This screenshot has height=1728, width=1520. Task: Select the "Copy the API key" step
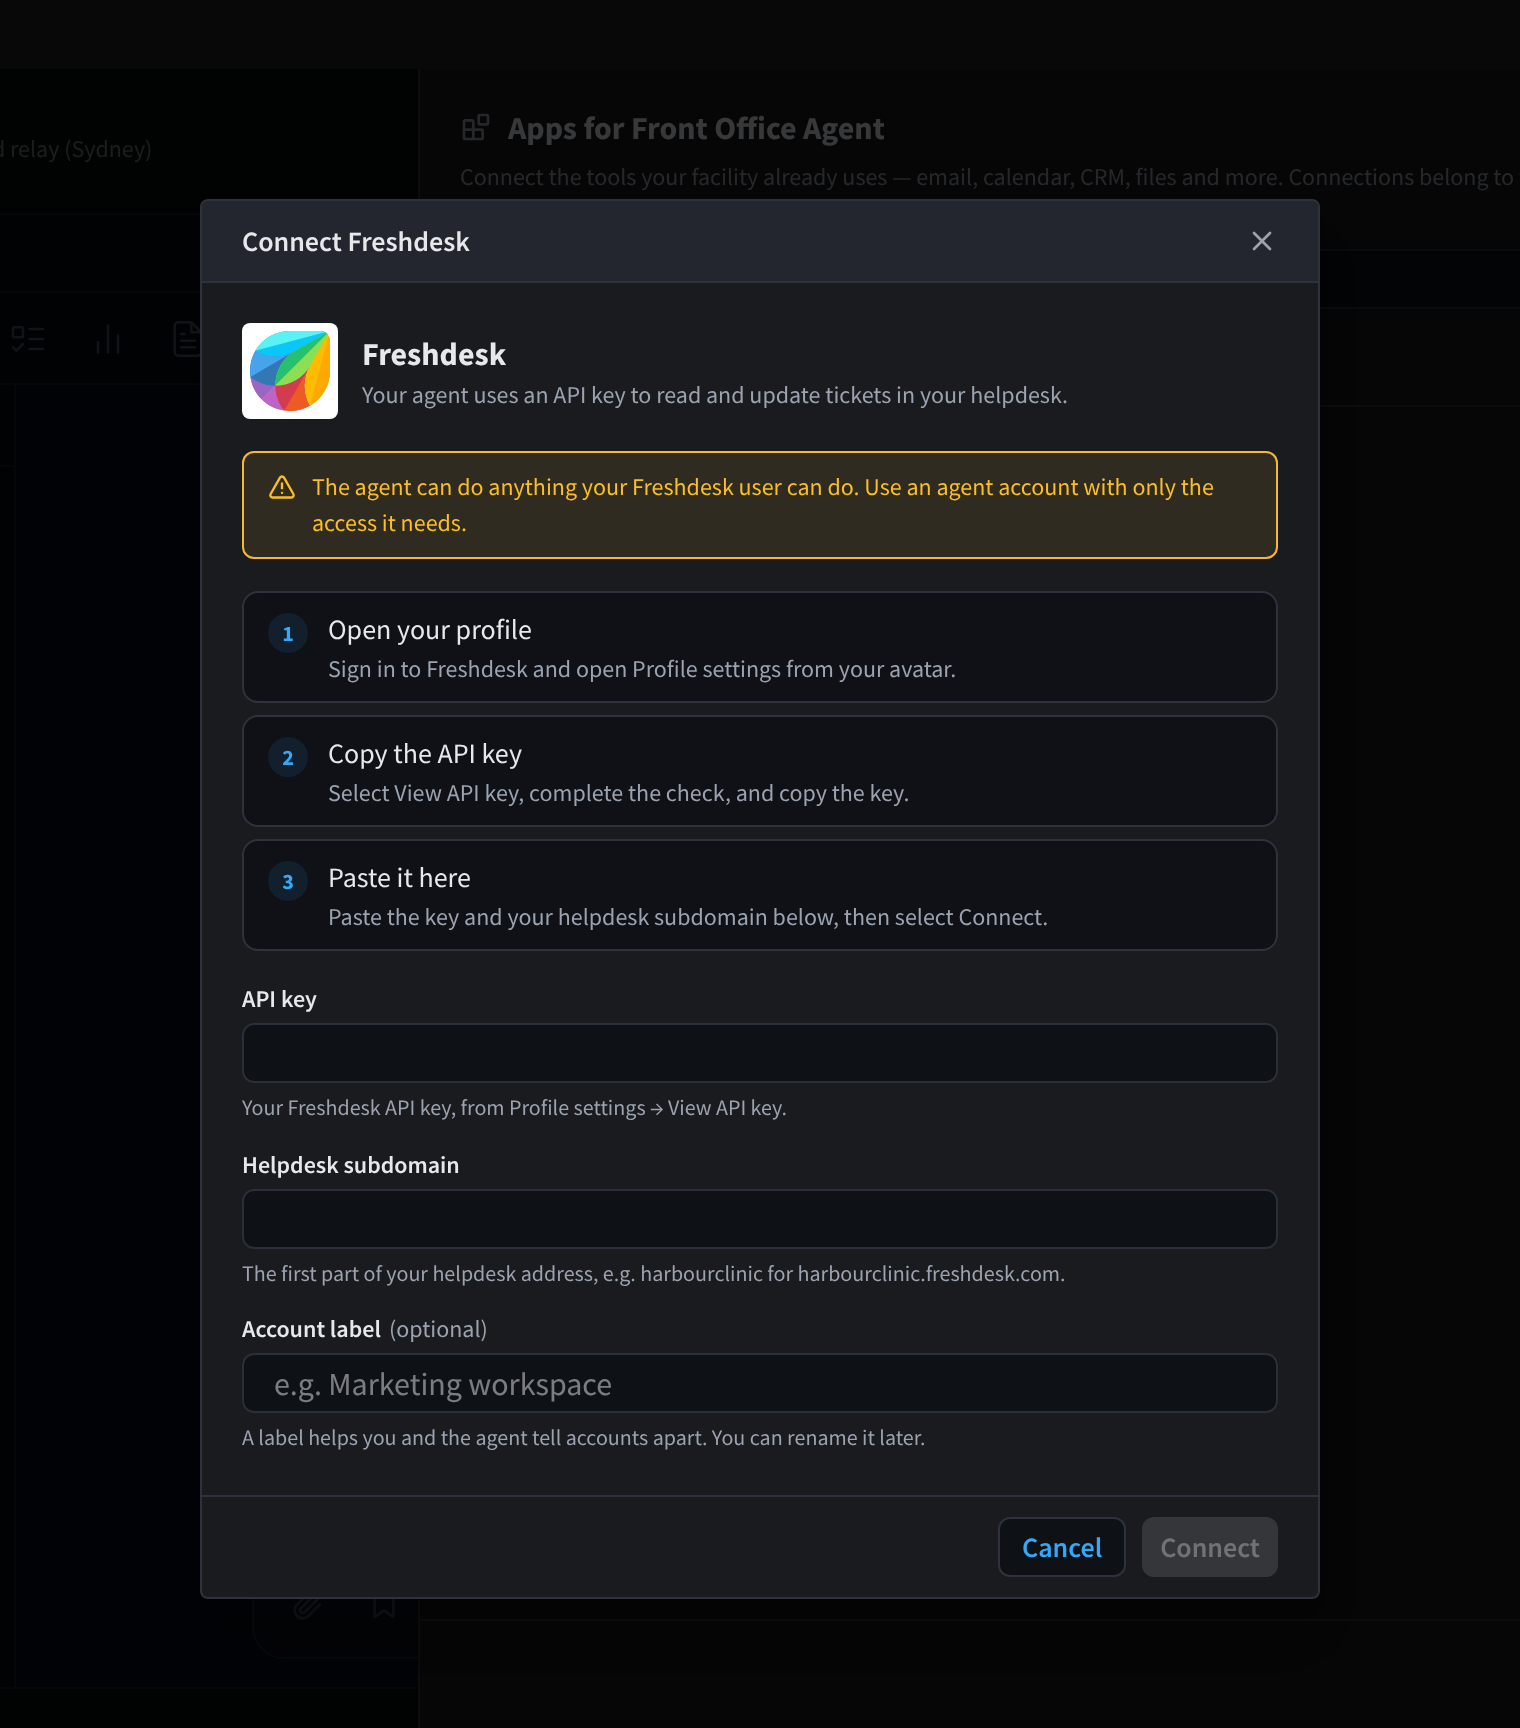[x=759, y=771]
